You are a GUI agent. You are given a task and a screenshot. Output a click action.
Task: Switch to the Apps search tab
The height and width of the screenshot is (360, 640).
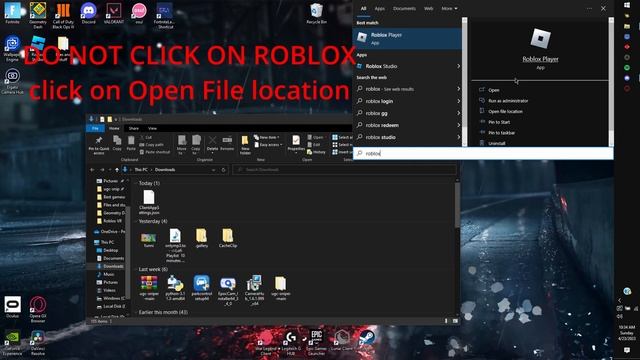tap(380, 9)
